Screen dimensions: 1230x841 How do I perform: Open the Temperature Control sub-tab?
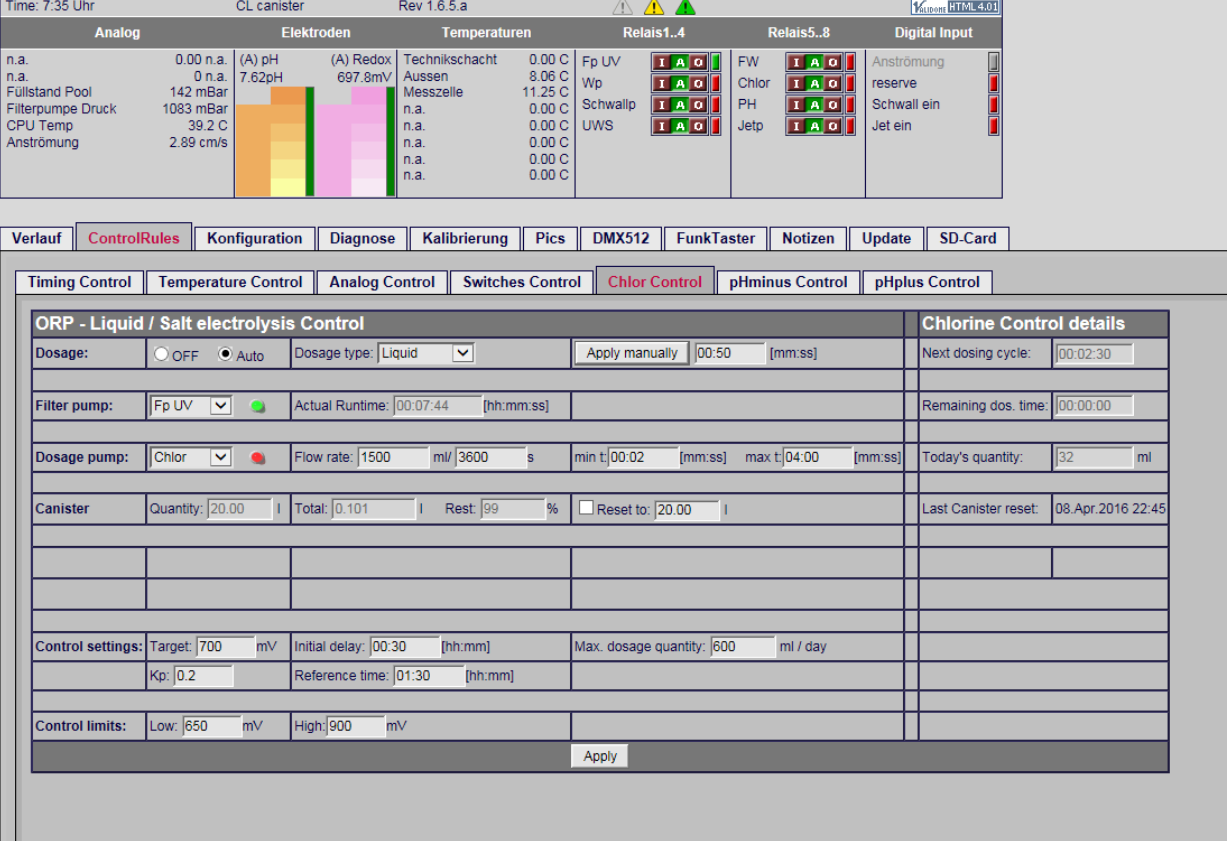(x=230, y=282)
